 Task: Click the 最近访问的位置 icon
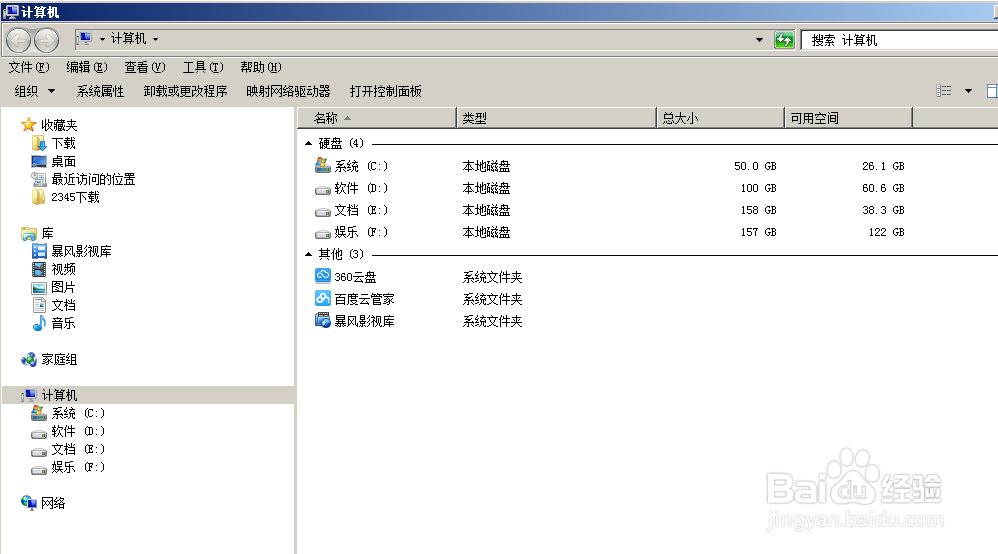[x=39, y=179]
